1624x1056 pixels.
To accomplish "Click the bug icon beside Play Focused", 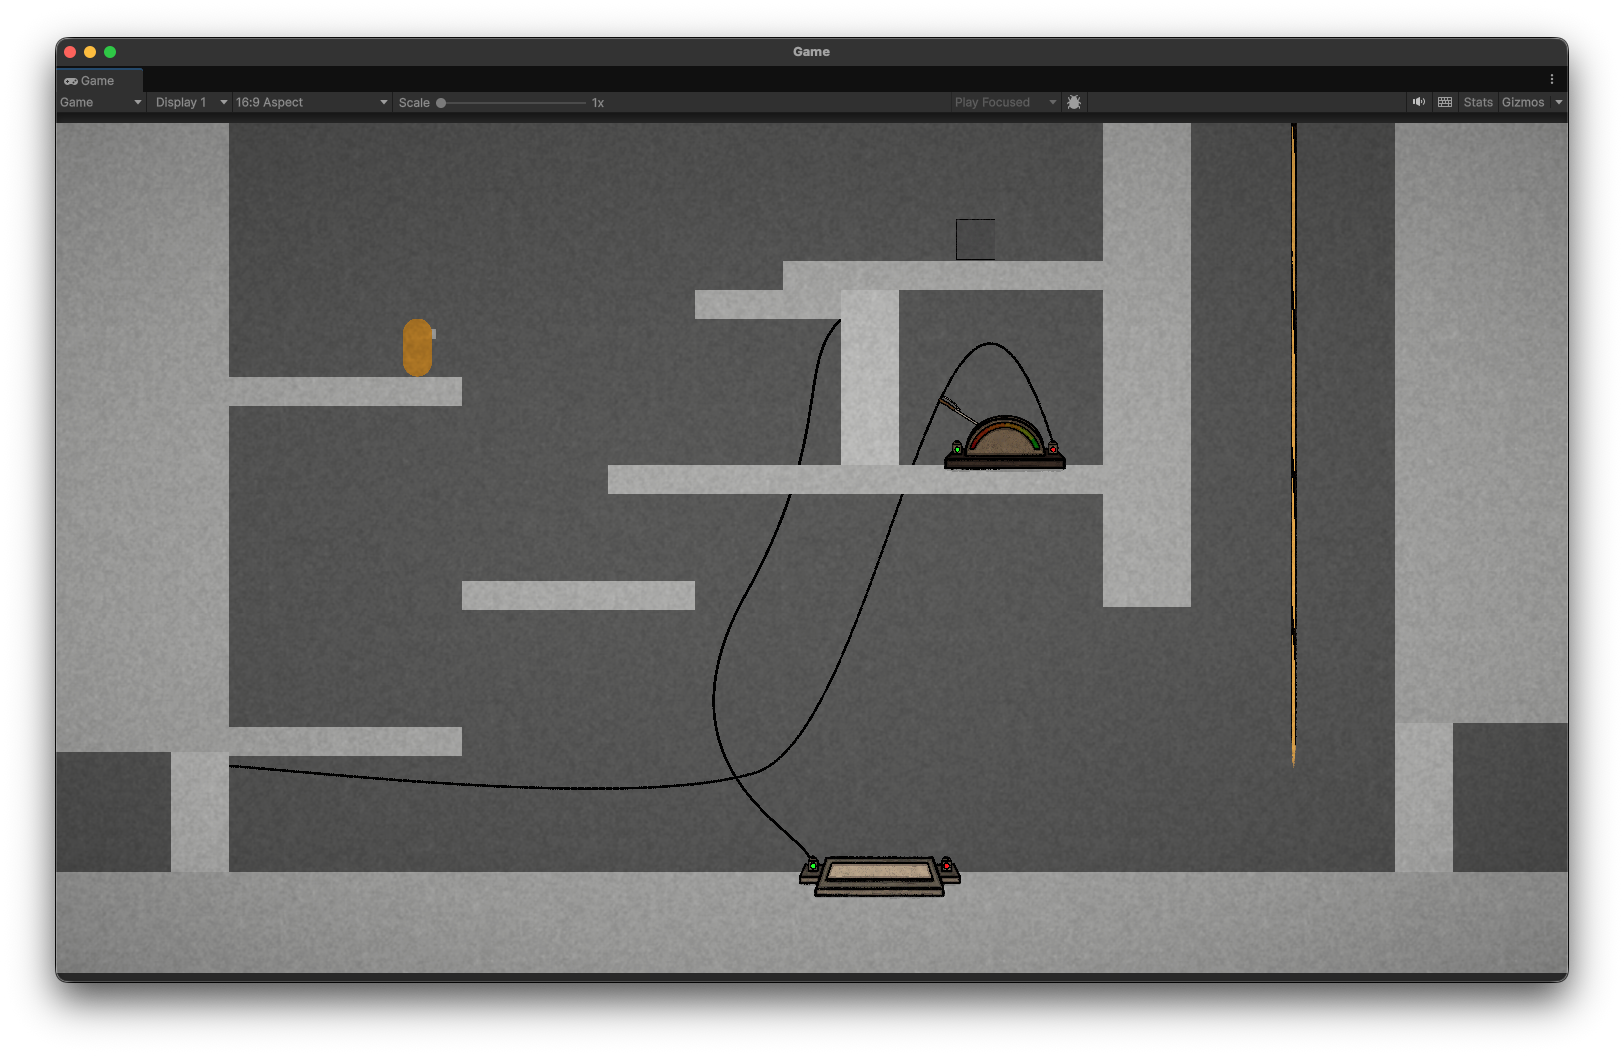I will [1074, 102].
